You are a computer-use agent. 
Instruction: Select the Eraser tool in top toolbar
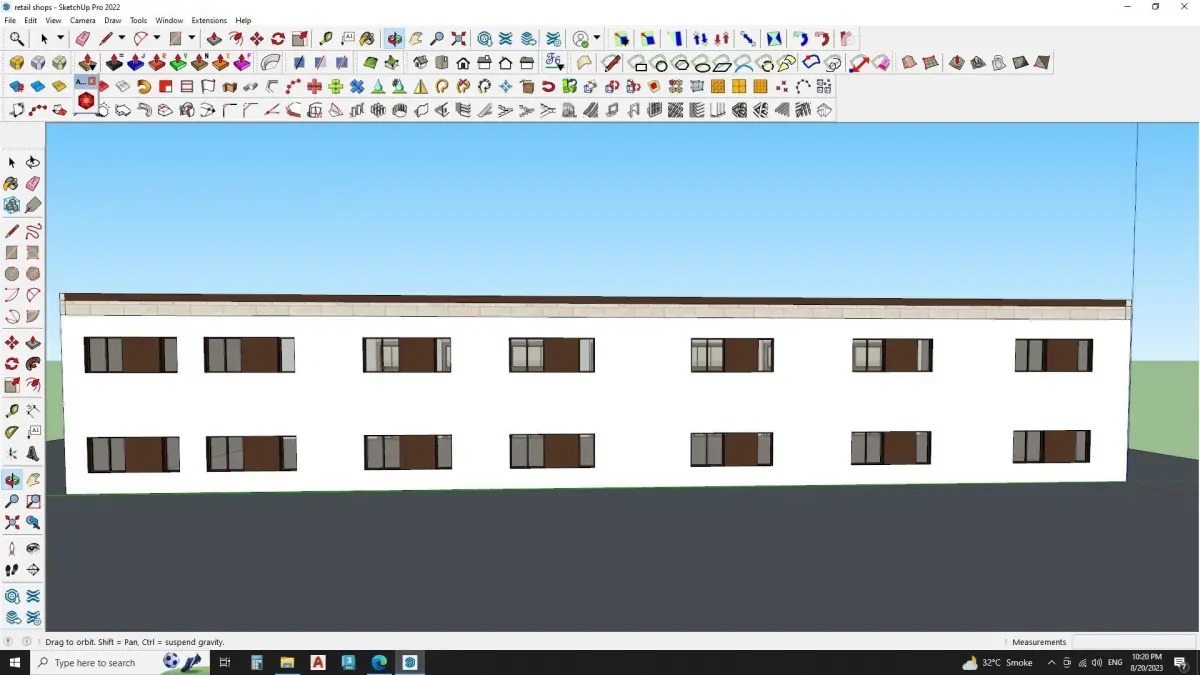pos(83,38)
